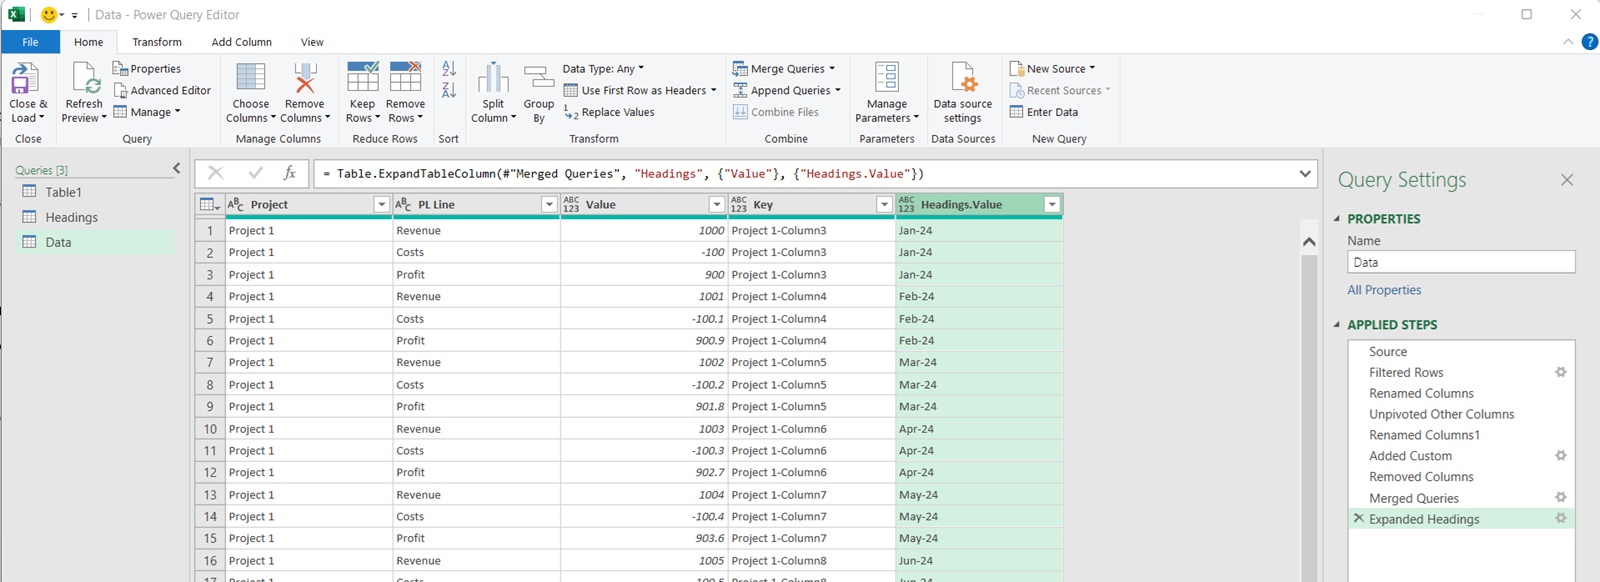
Task: Click the Group By icon
Action: click(x=539, y=78)
